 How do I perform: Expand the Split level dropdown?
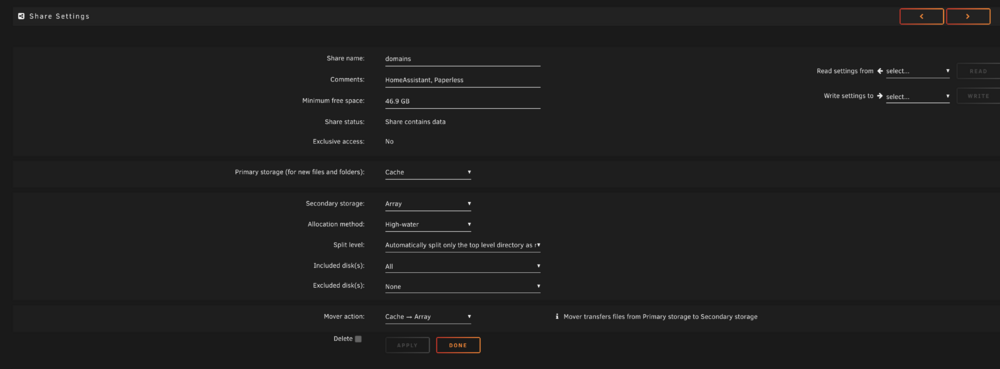[x=462, y=245]
